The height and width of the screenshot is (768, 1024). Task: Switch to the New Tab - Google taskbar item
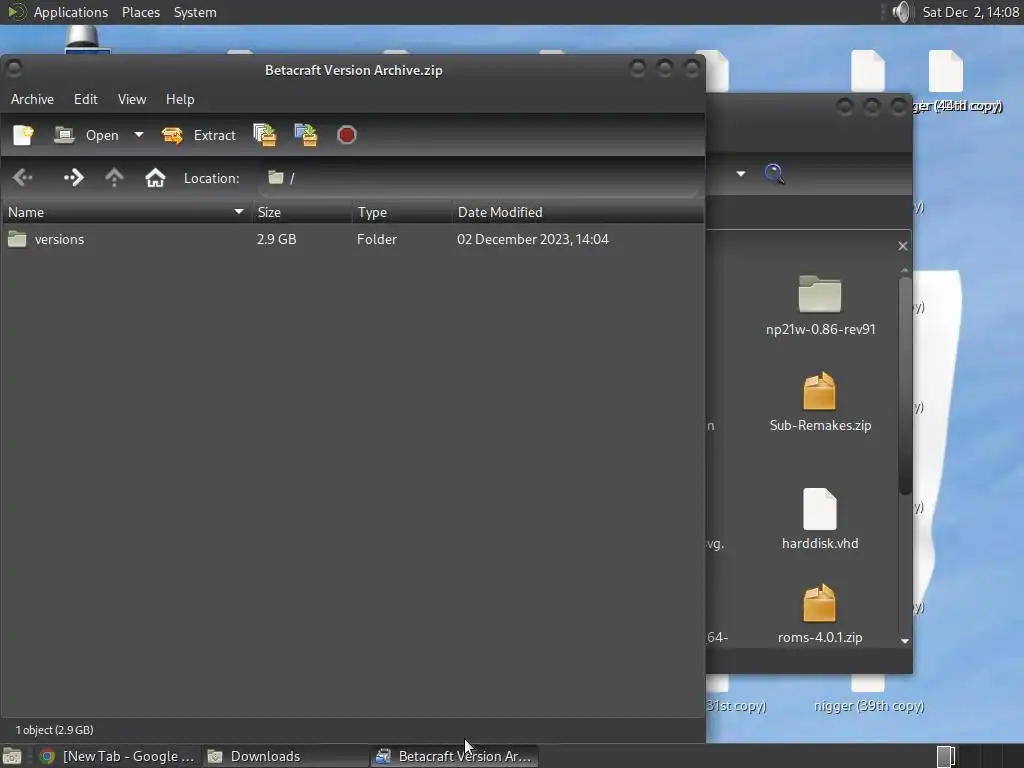click(118, 756)
